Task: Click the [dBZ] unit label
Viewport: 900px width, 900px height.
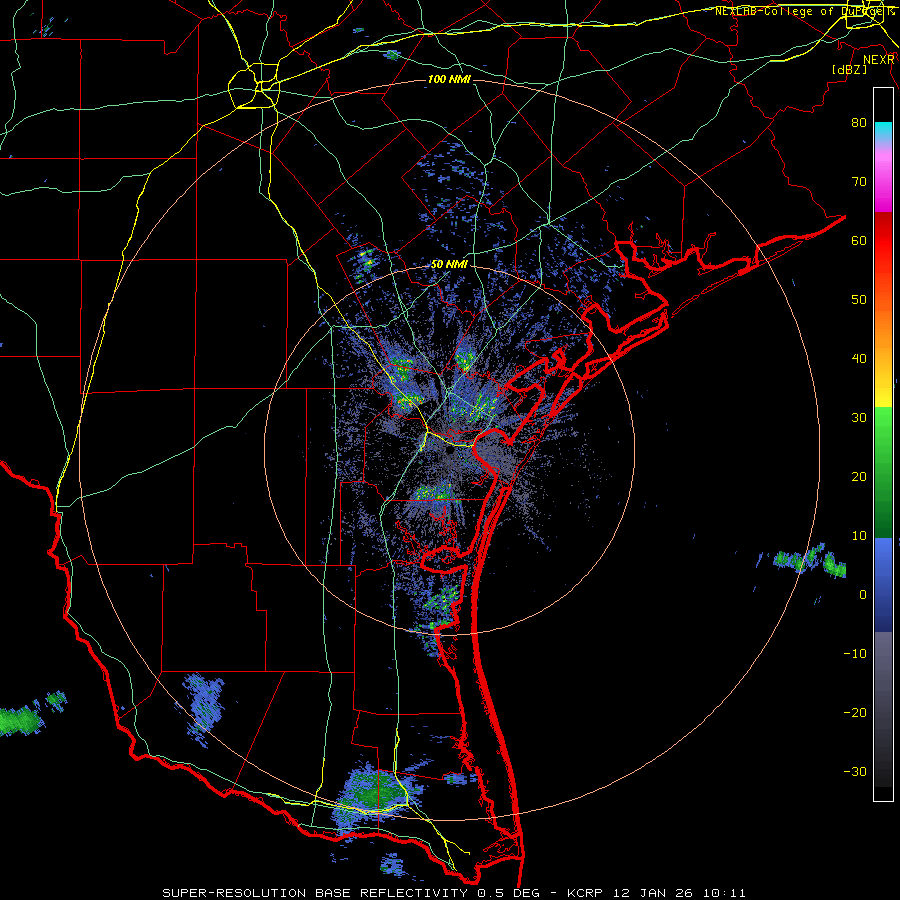Action: pyautogui.click(x=849, y=69)
